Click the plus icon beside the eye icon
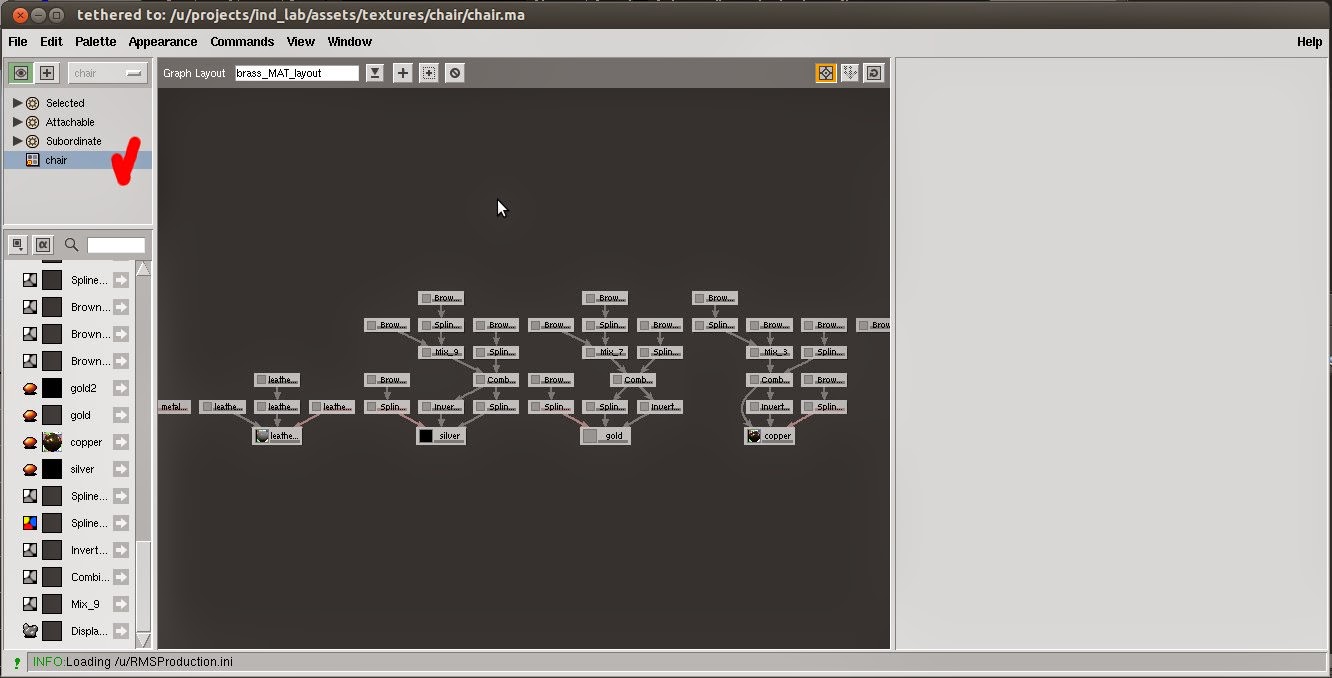The width and height of the screenshot is (1332, 678). pyautogui.click(x=47, y=73)
